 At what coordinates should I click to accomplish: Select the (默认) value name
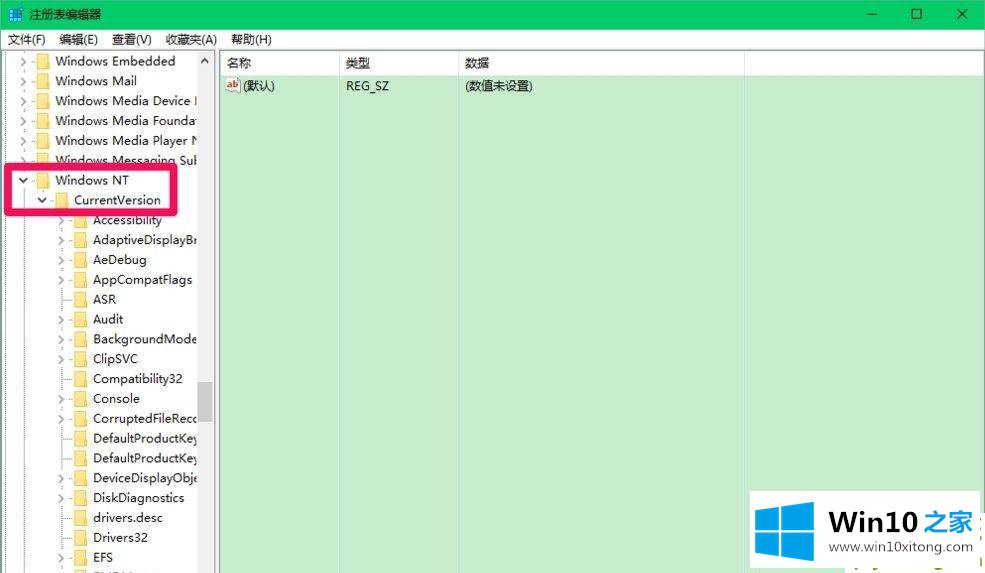pyautogui.click(x=259, y=86)
